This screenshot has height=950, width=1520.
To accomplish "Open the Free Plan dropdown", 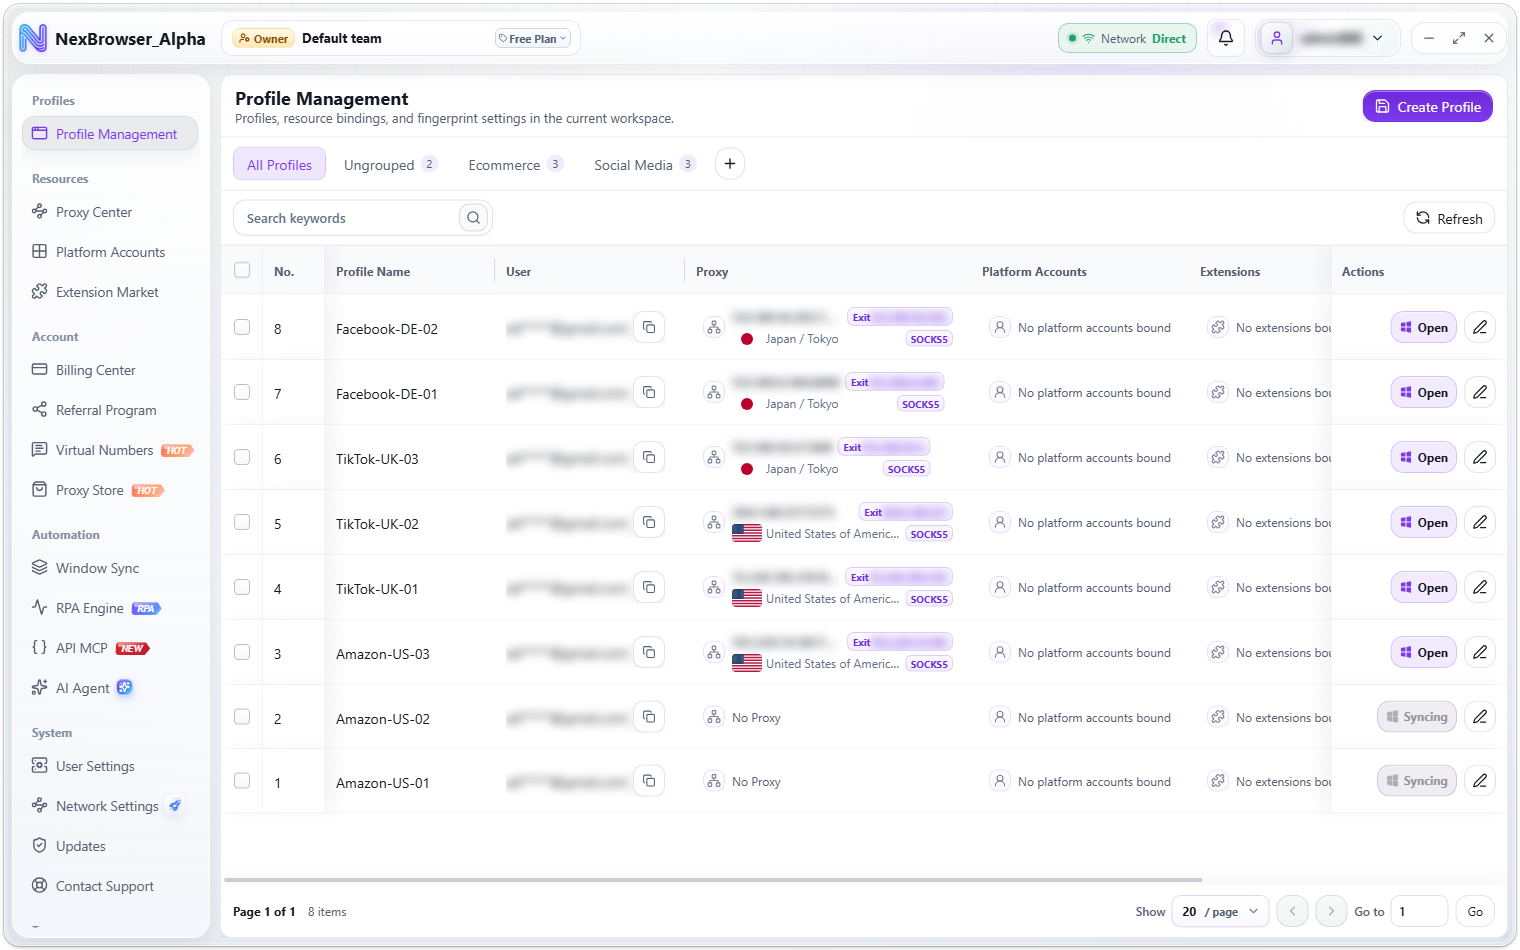I will tap(533, 39).
